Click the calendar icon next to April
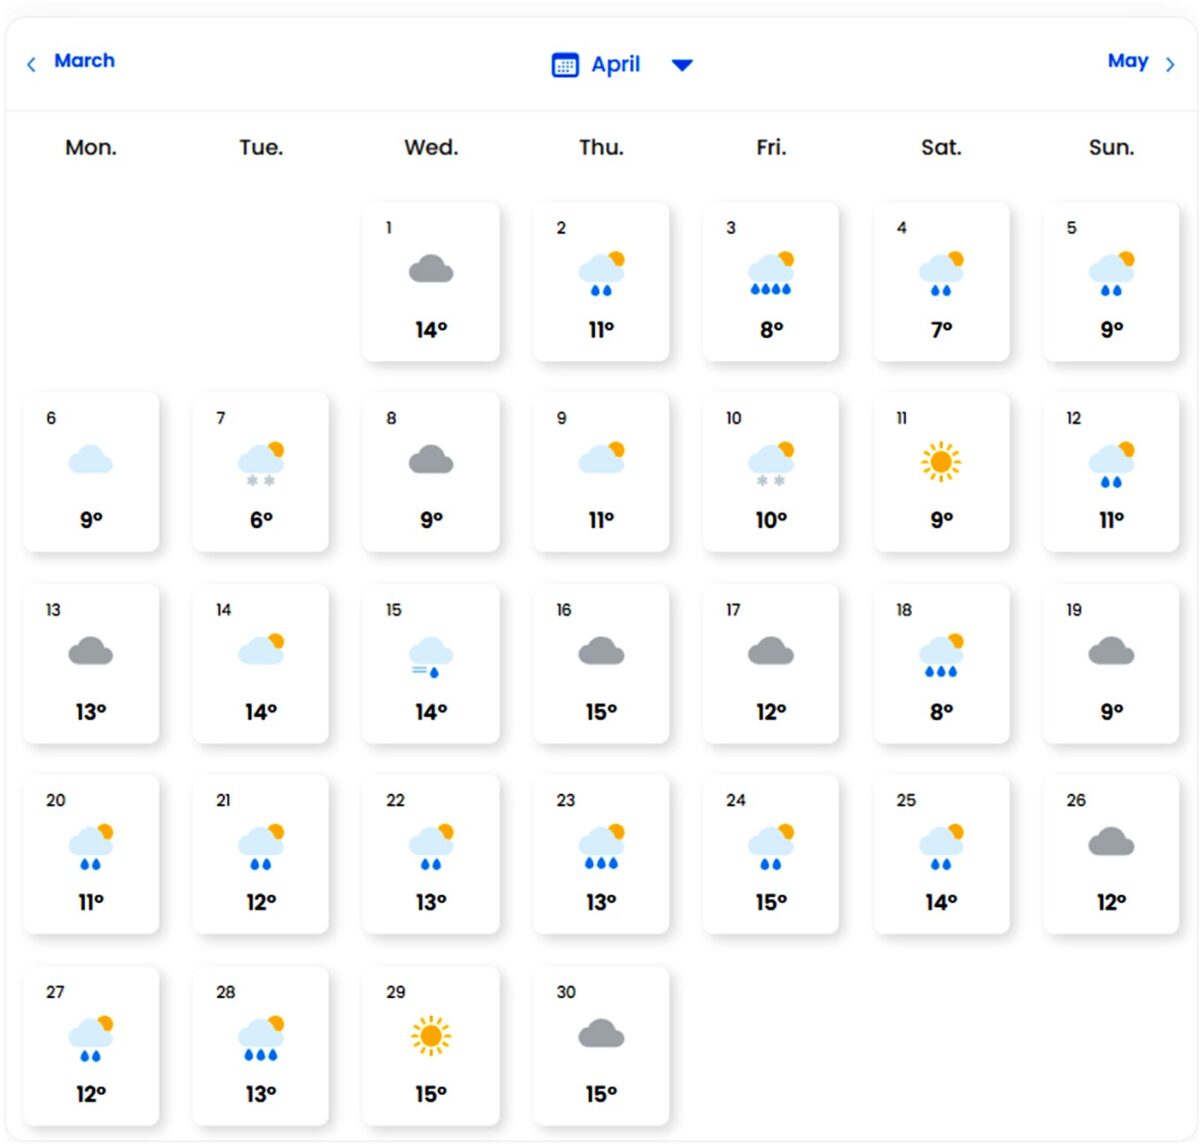 pyautogui.click(x=565, y=64)
